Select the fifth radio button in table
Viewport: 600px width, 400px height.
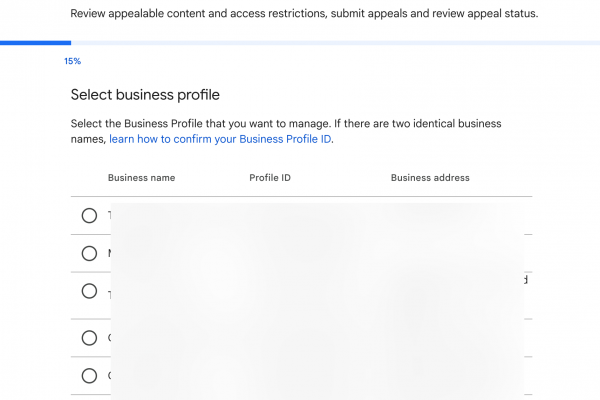click(x=89, y=376)
